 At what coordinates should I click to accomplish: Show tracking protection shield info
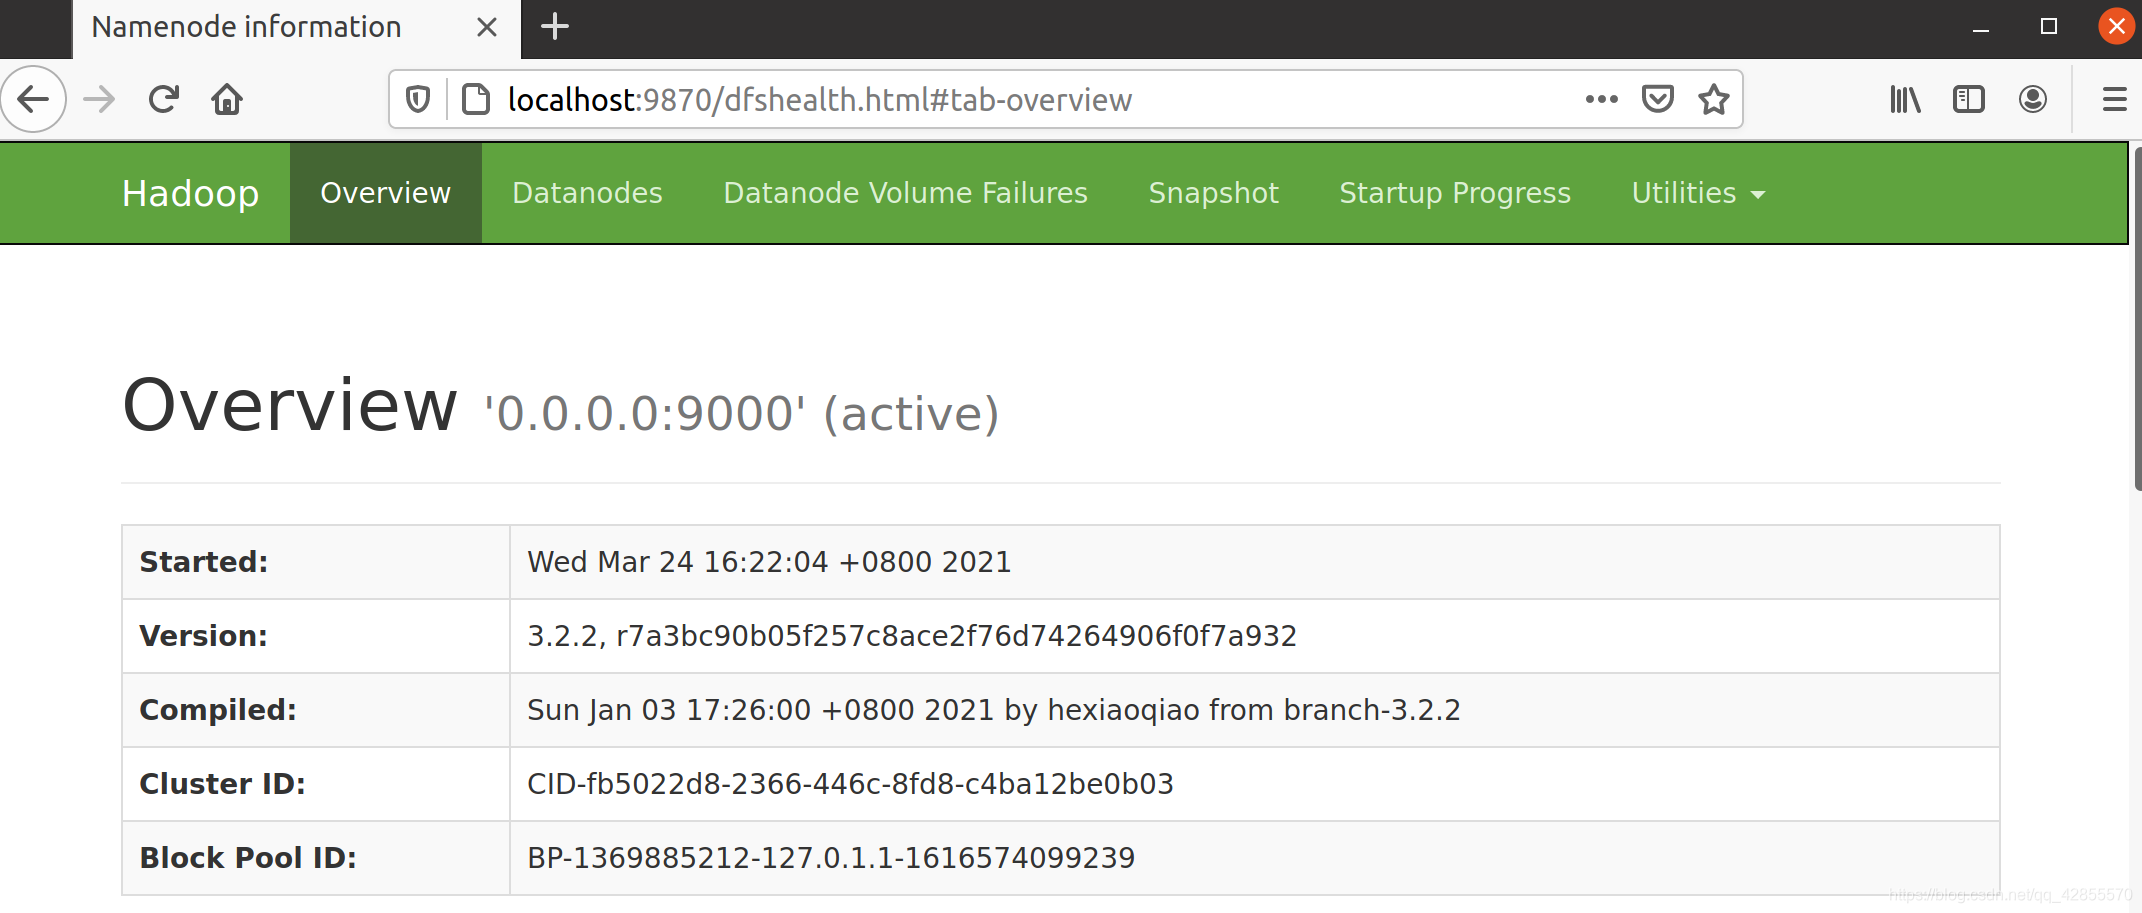[418, 99]
